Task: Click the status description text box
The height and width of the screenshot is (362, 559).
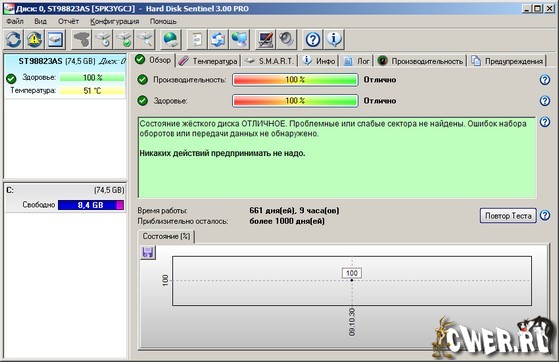Action: point(337,157)
